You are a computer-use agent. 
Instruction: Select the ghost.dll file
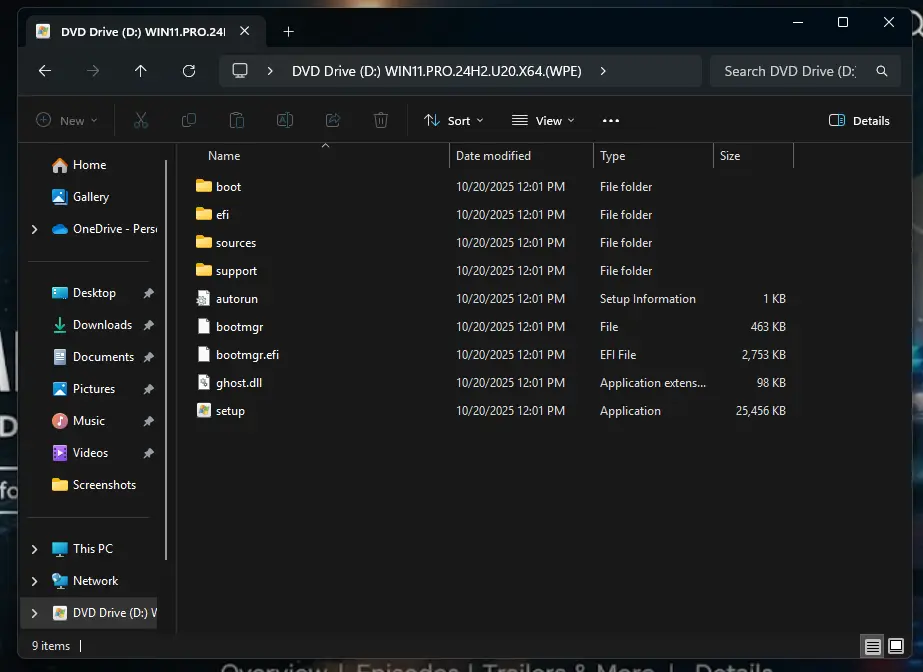click(238, 383)
